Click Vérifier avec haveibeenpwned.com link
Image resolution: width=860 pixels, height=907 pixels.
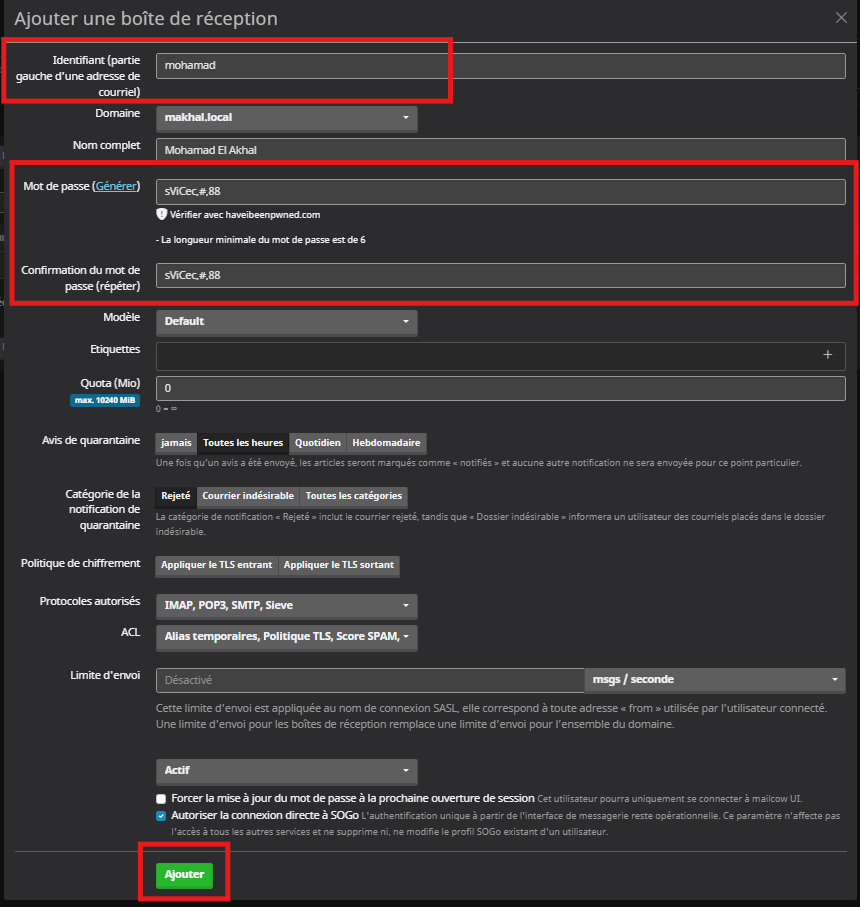(x=245, y=215)
